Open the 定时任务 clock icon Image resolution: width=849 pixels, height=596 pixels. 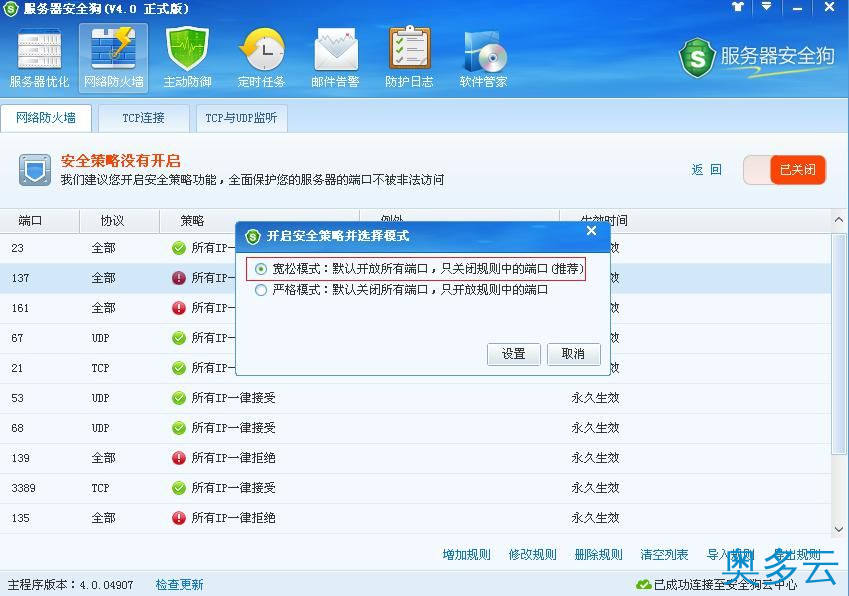click(262, 57)
